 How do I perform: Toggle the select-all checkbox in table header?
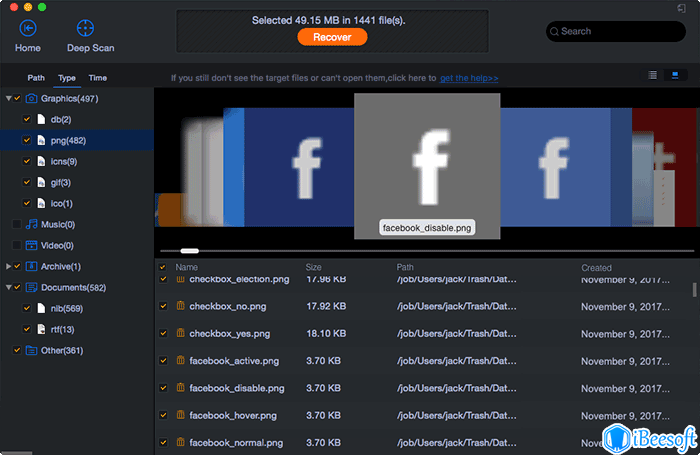click(x=162, y=267)
